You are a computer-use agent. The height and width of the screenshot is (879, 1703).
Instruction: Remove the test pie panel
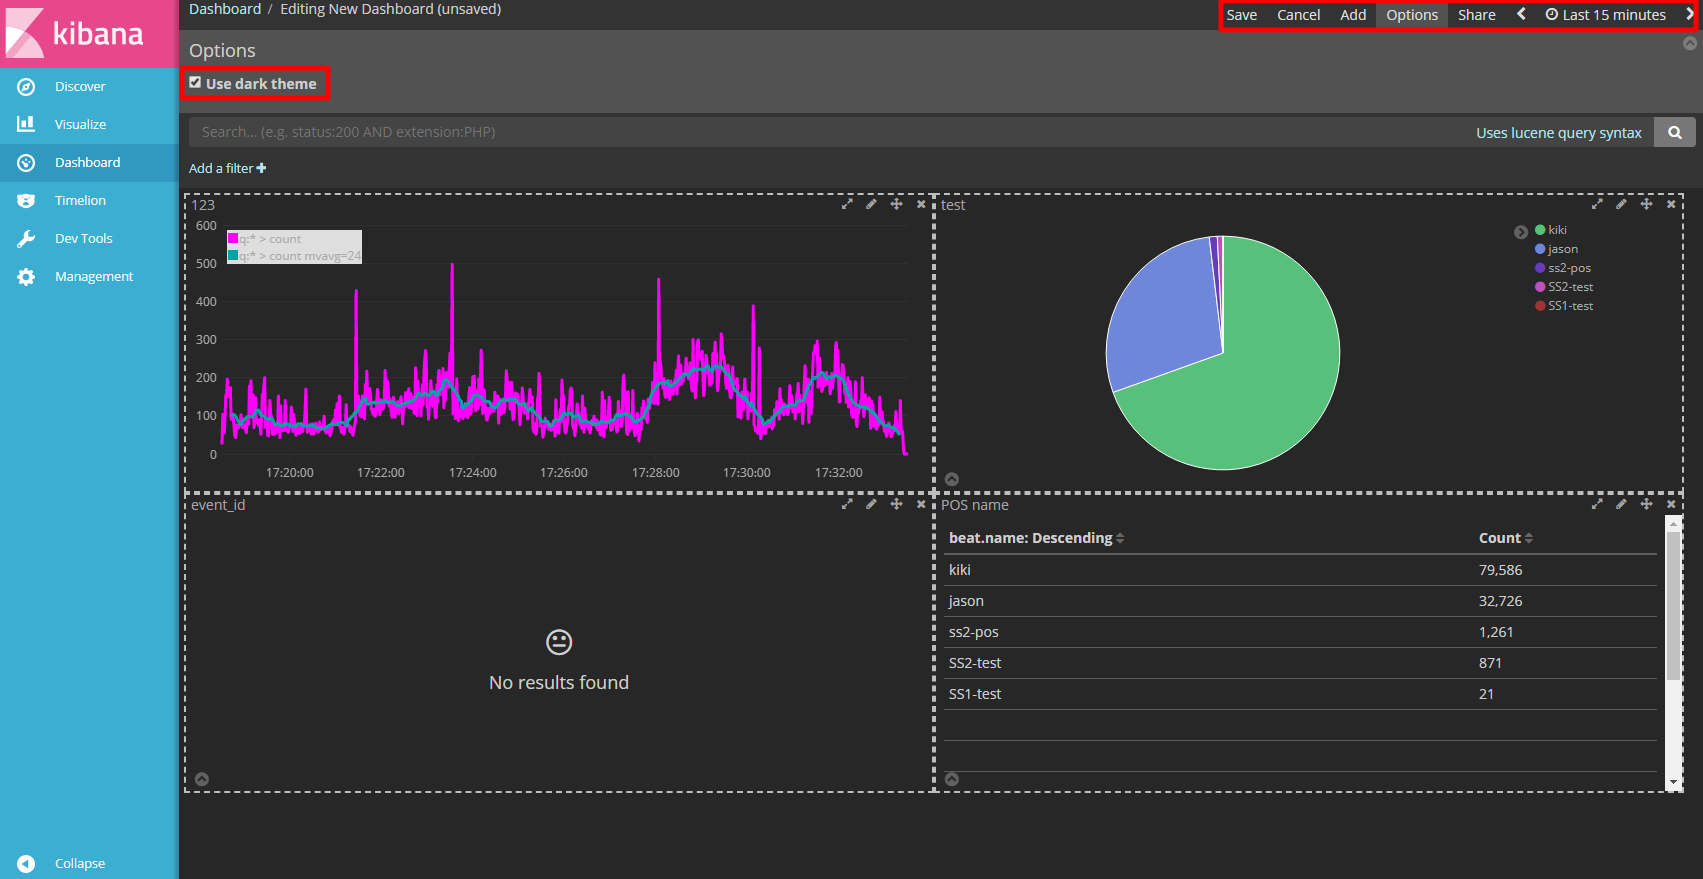1671,204
